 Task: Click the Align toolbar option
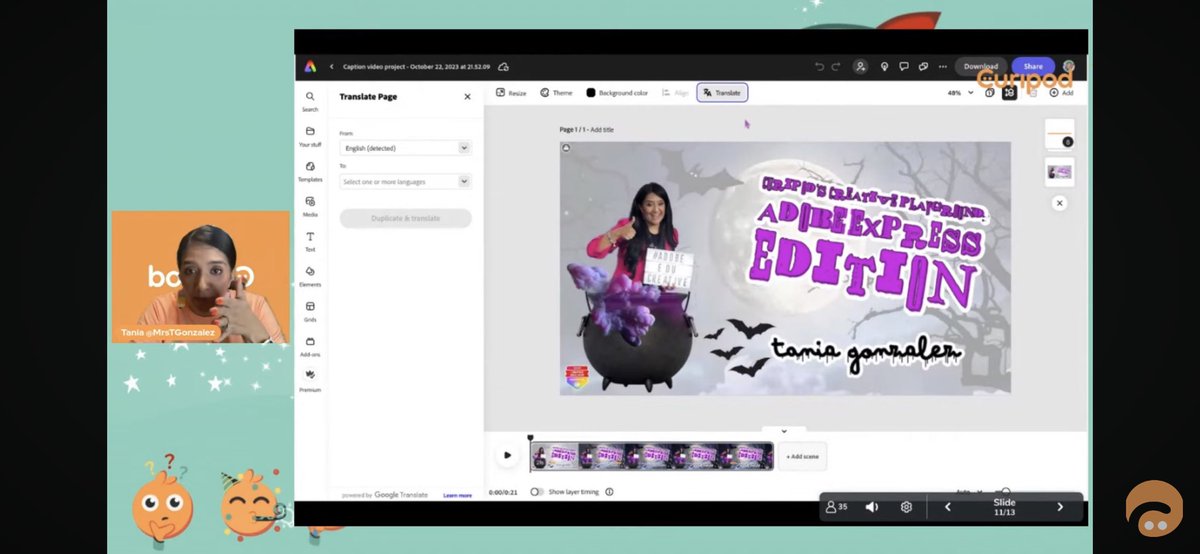[675, 93]
